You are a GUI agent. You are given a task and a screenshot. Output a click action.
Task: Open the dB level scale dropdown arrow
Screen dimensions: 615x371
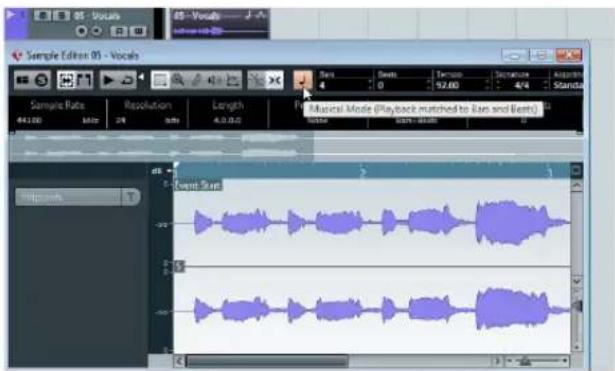coord(169,171)
